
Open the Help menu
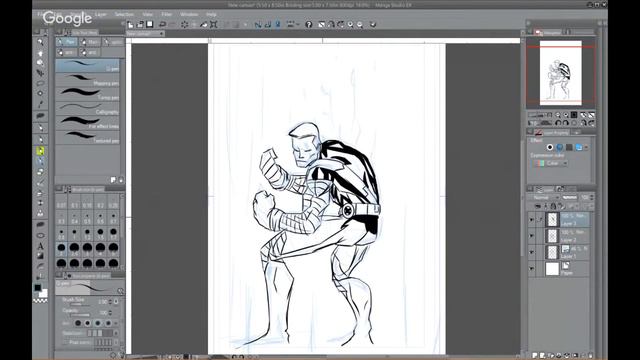click(211, 14)
